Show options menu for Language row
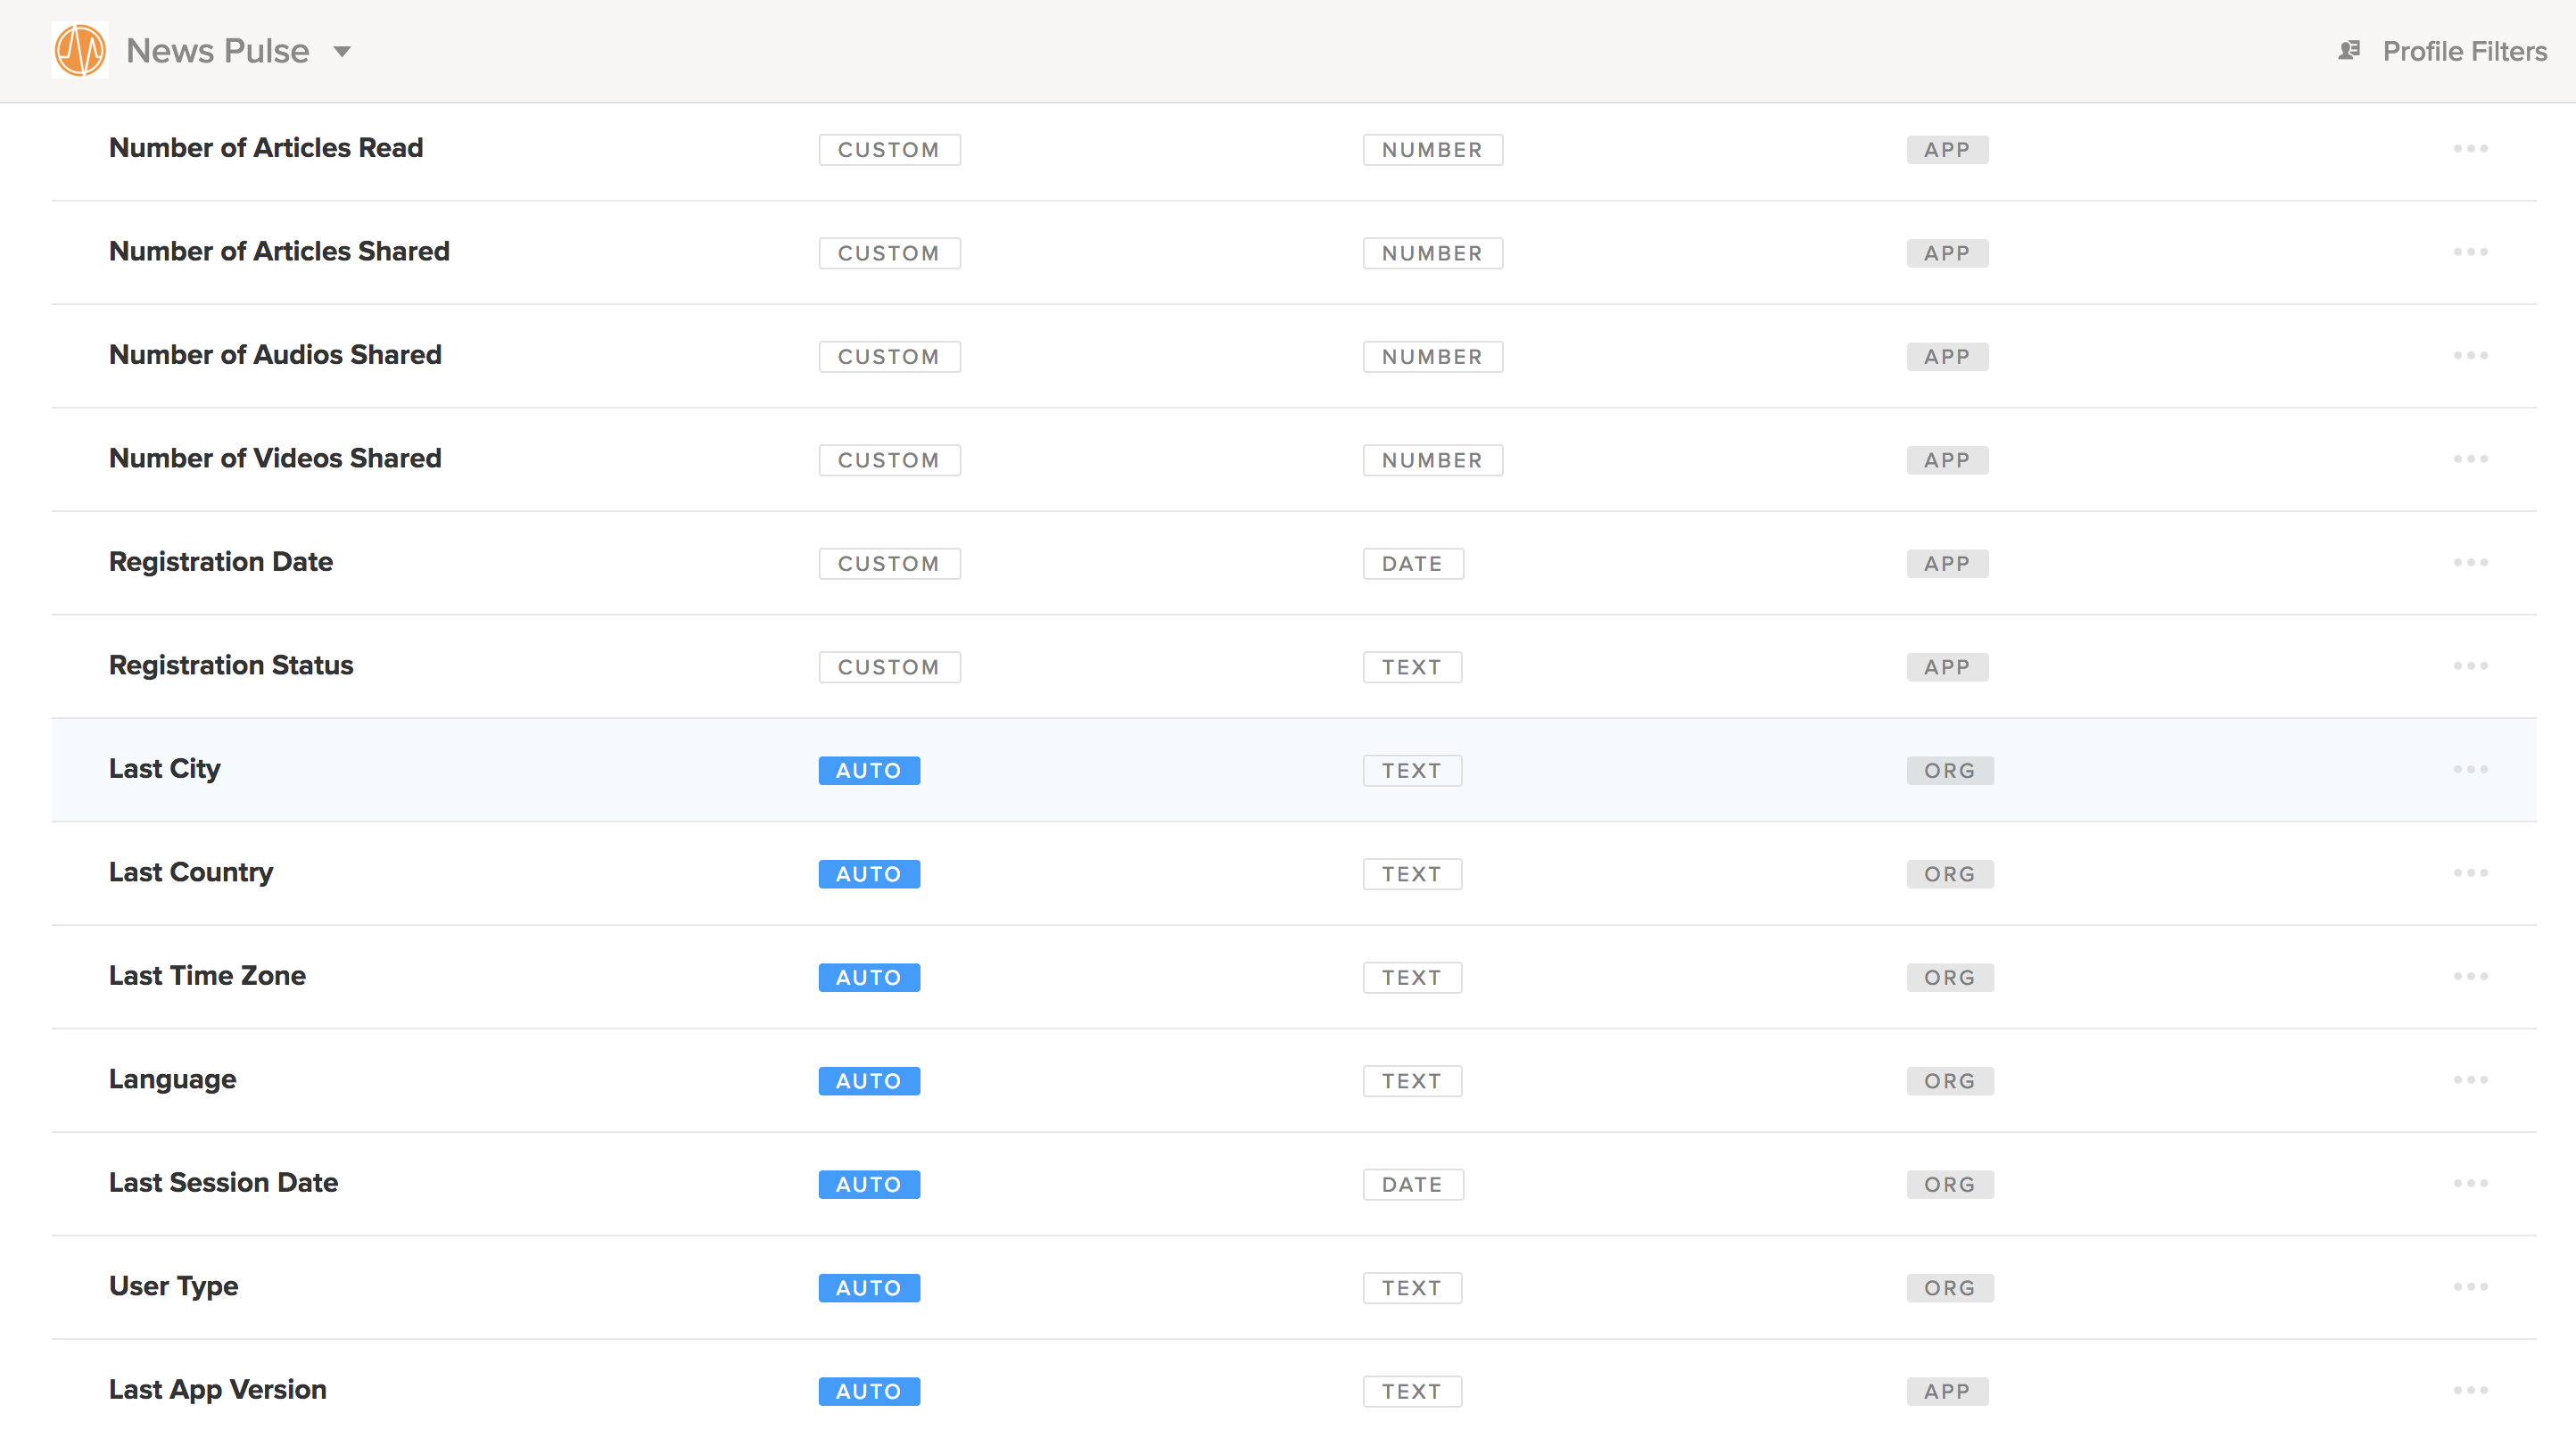Image resolution: width=2576 pixels, height=1438 pixels. [x=2470, y=1080]
